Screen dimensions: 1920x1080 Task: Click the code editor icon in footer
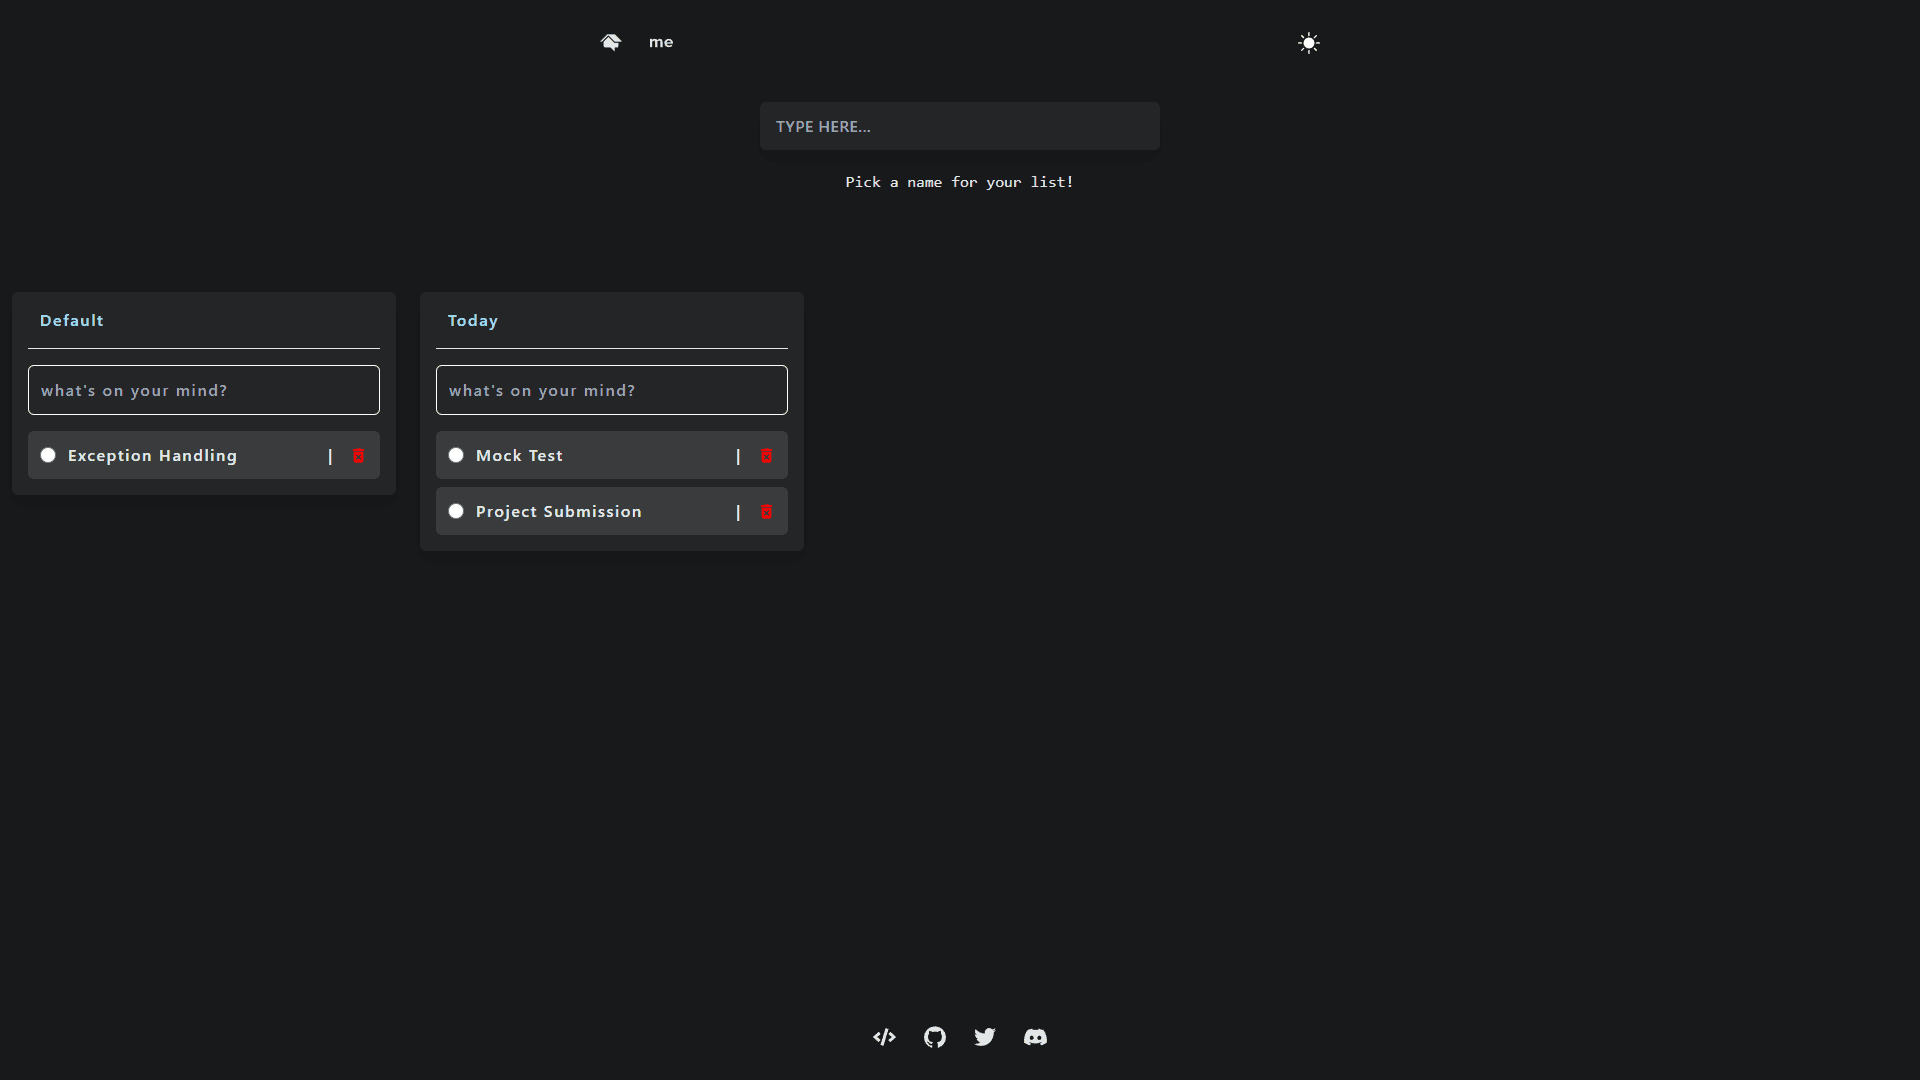coord(885,1036)
